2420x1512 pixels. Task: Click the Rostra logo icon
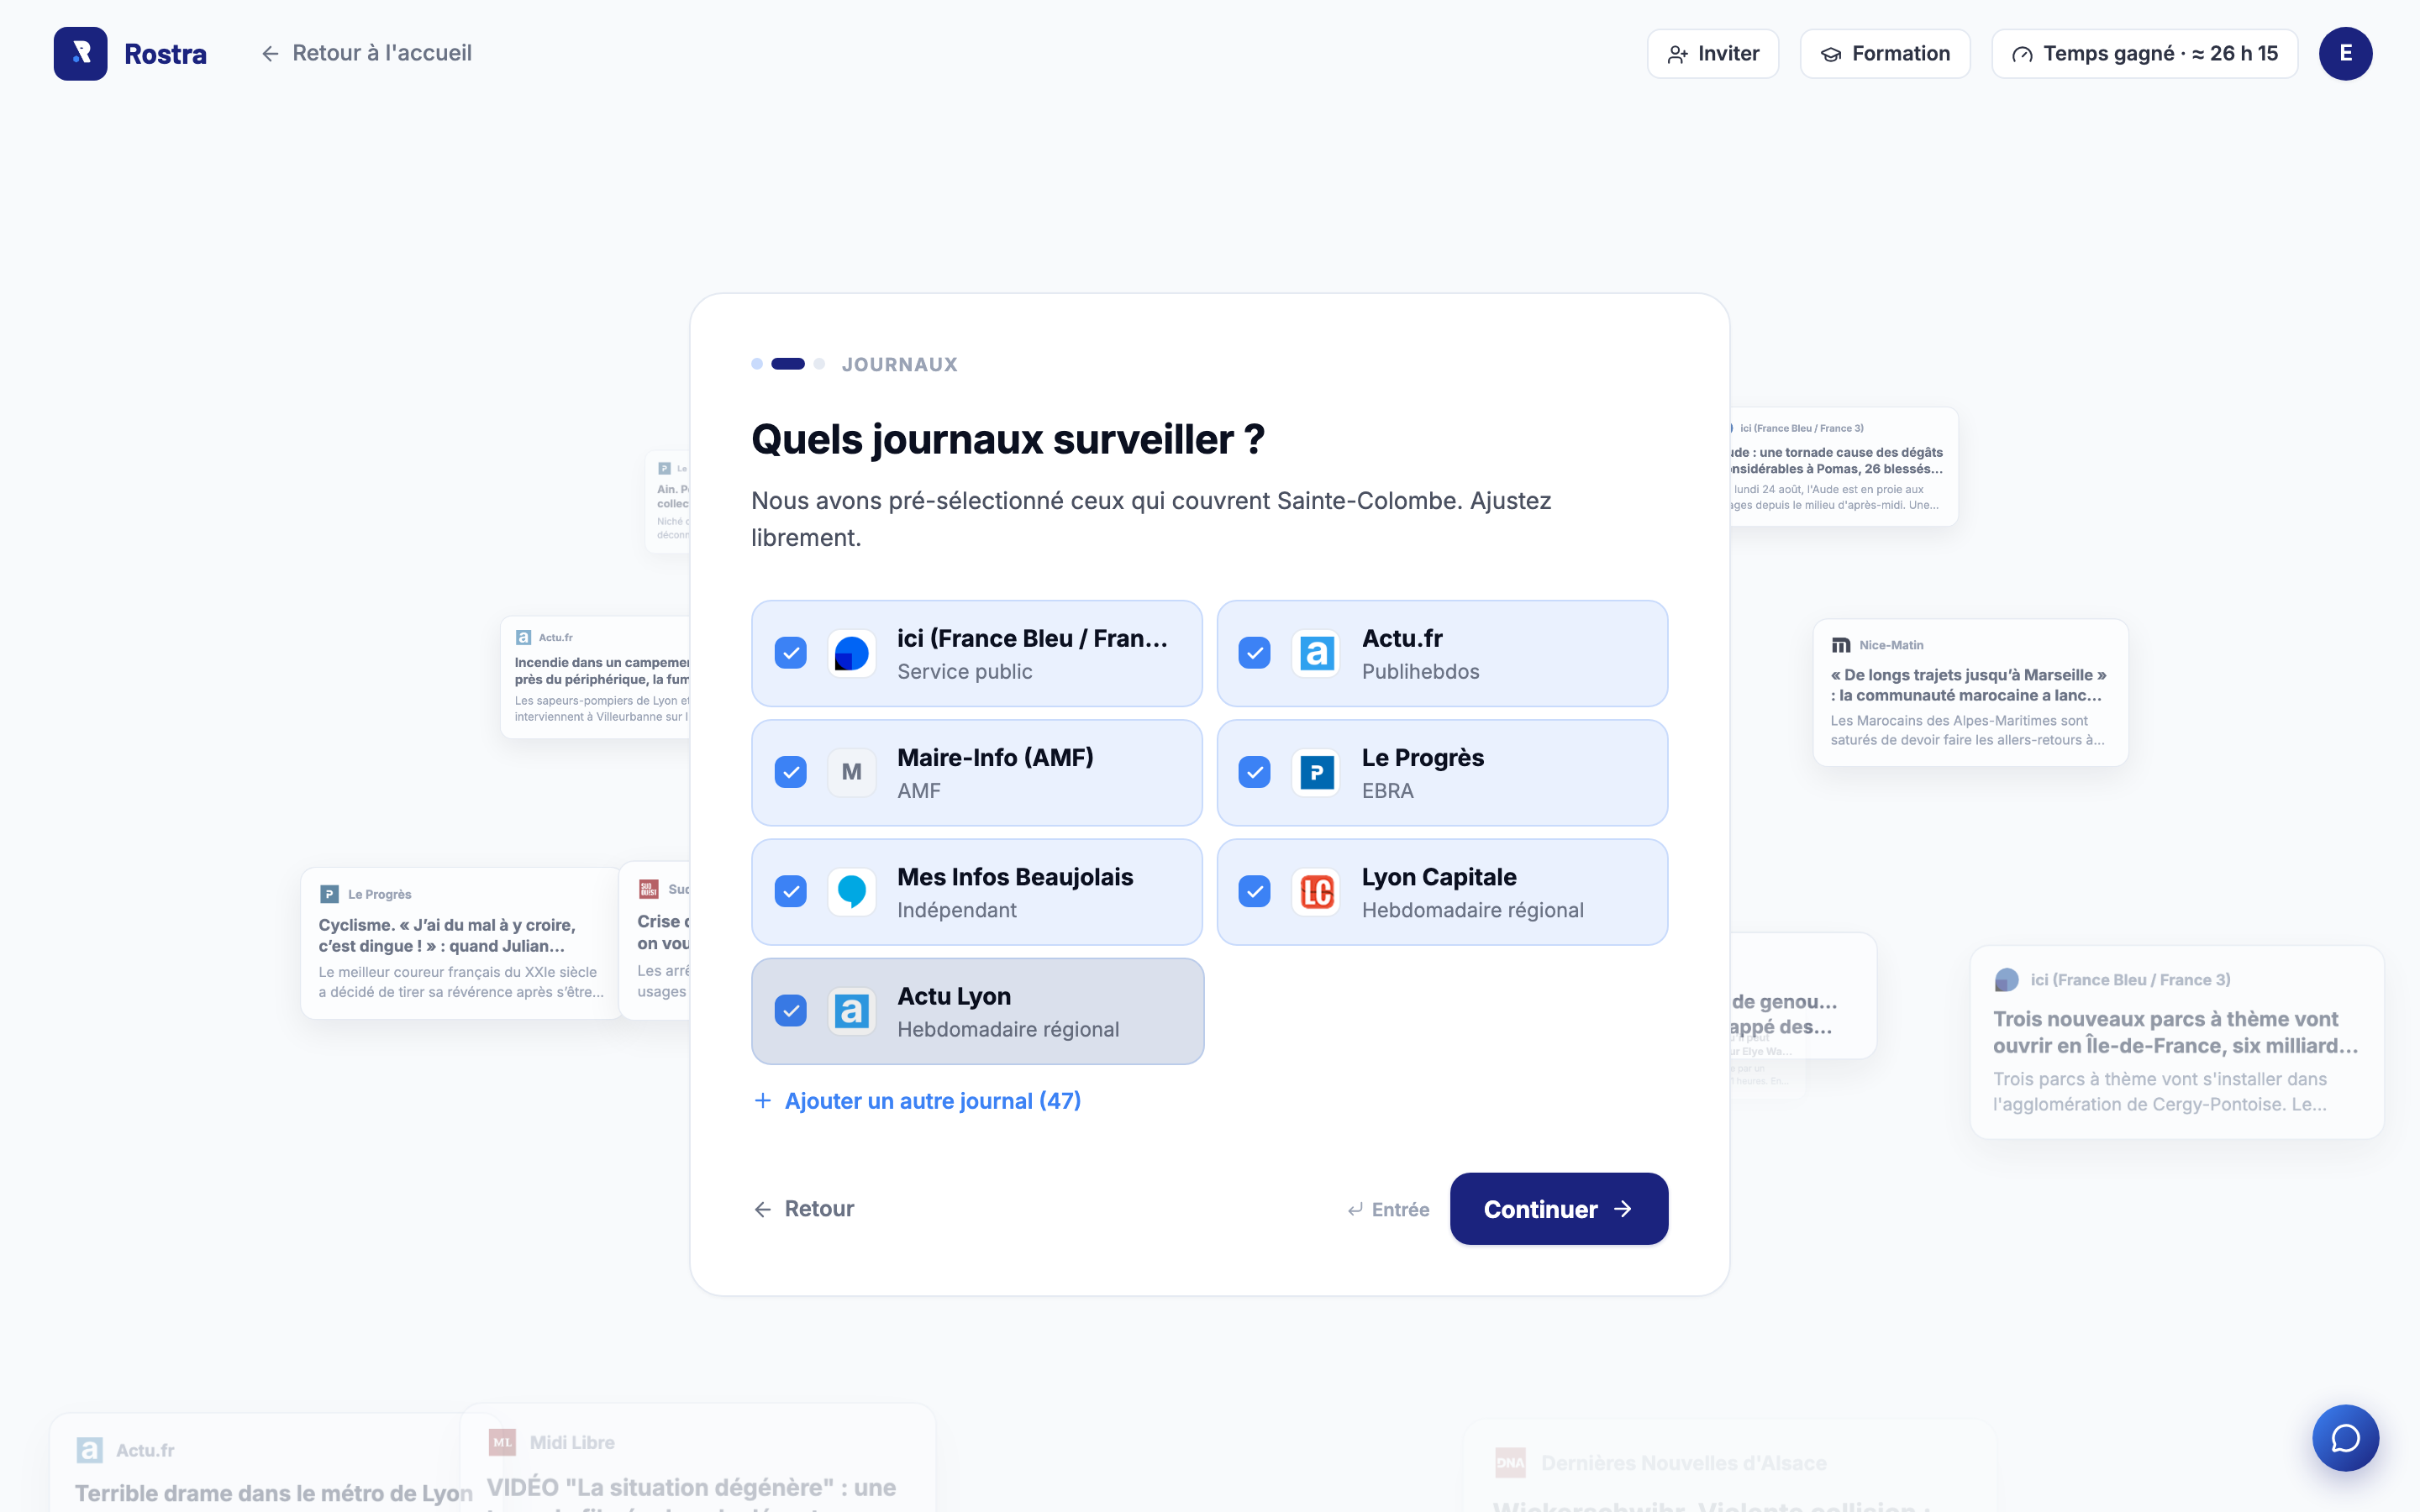click(80, 54)
